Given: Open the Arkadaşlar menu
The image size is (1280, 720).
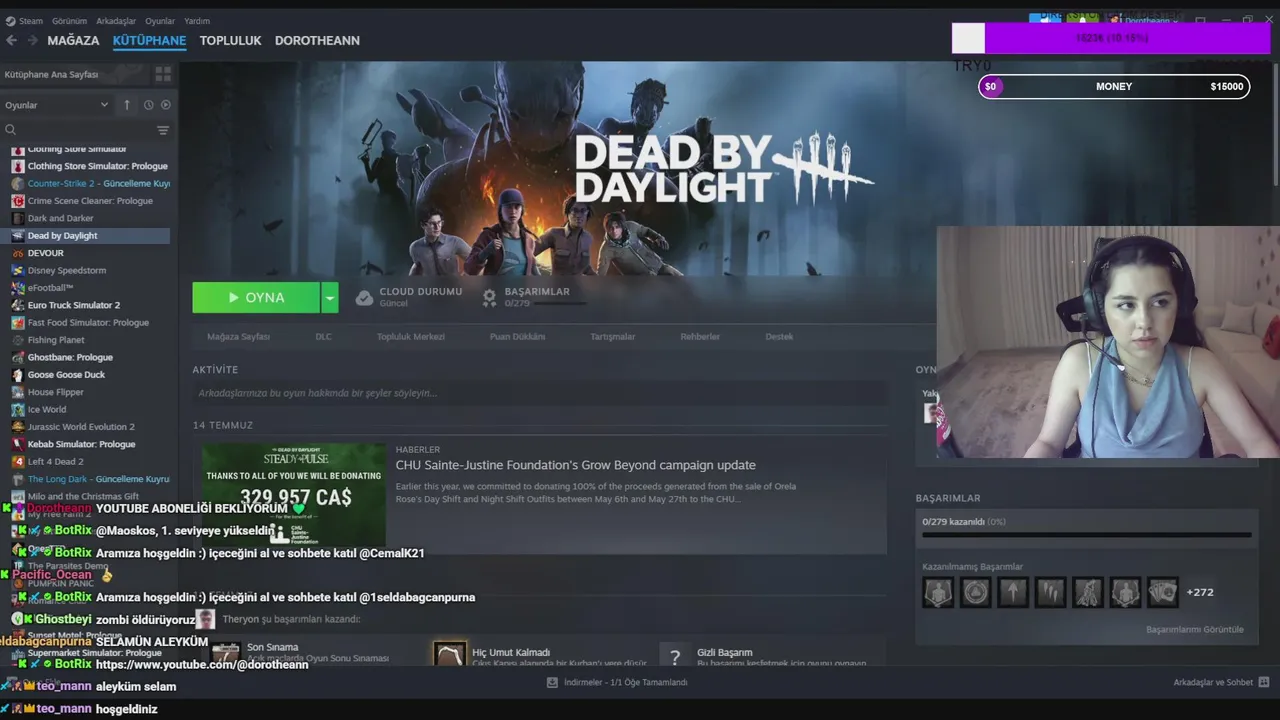Looking at the screenshot, I should (116, 21).
